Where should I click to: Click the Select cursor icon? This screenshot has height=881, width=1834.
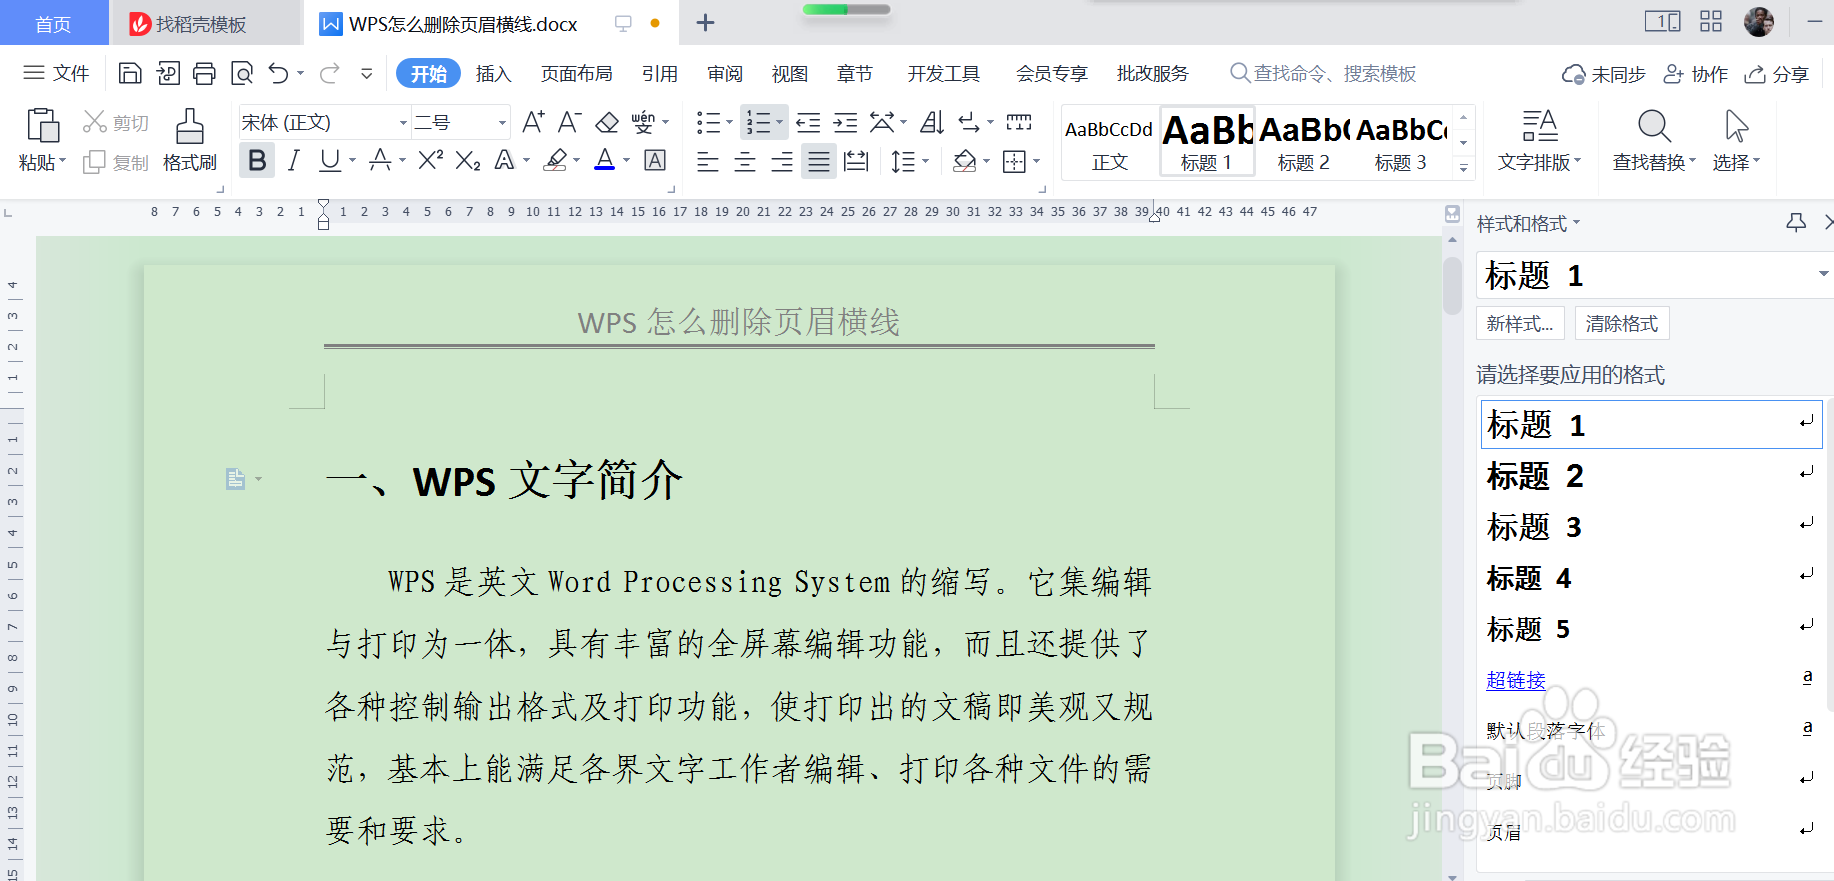point(1736,126)
